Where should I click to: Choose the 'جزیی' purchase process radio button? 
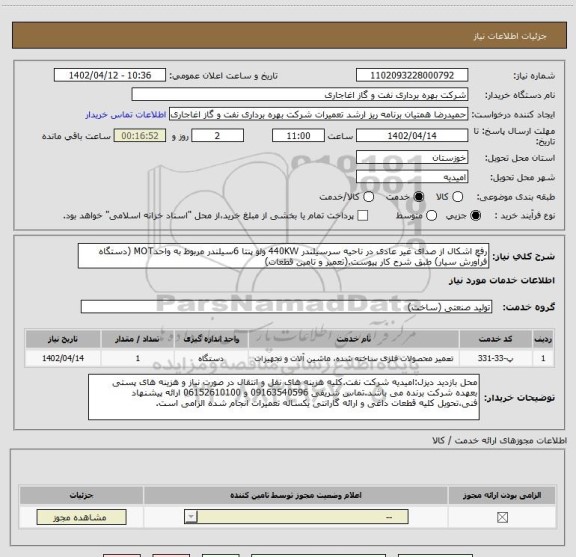(x=475, y=216)
